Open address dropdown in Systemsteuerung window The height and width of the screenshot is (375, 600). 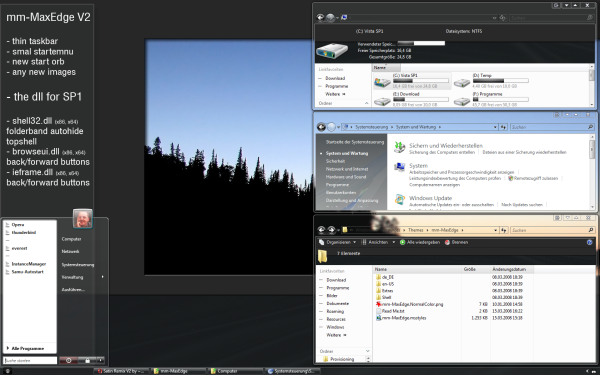pos(495,127)
